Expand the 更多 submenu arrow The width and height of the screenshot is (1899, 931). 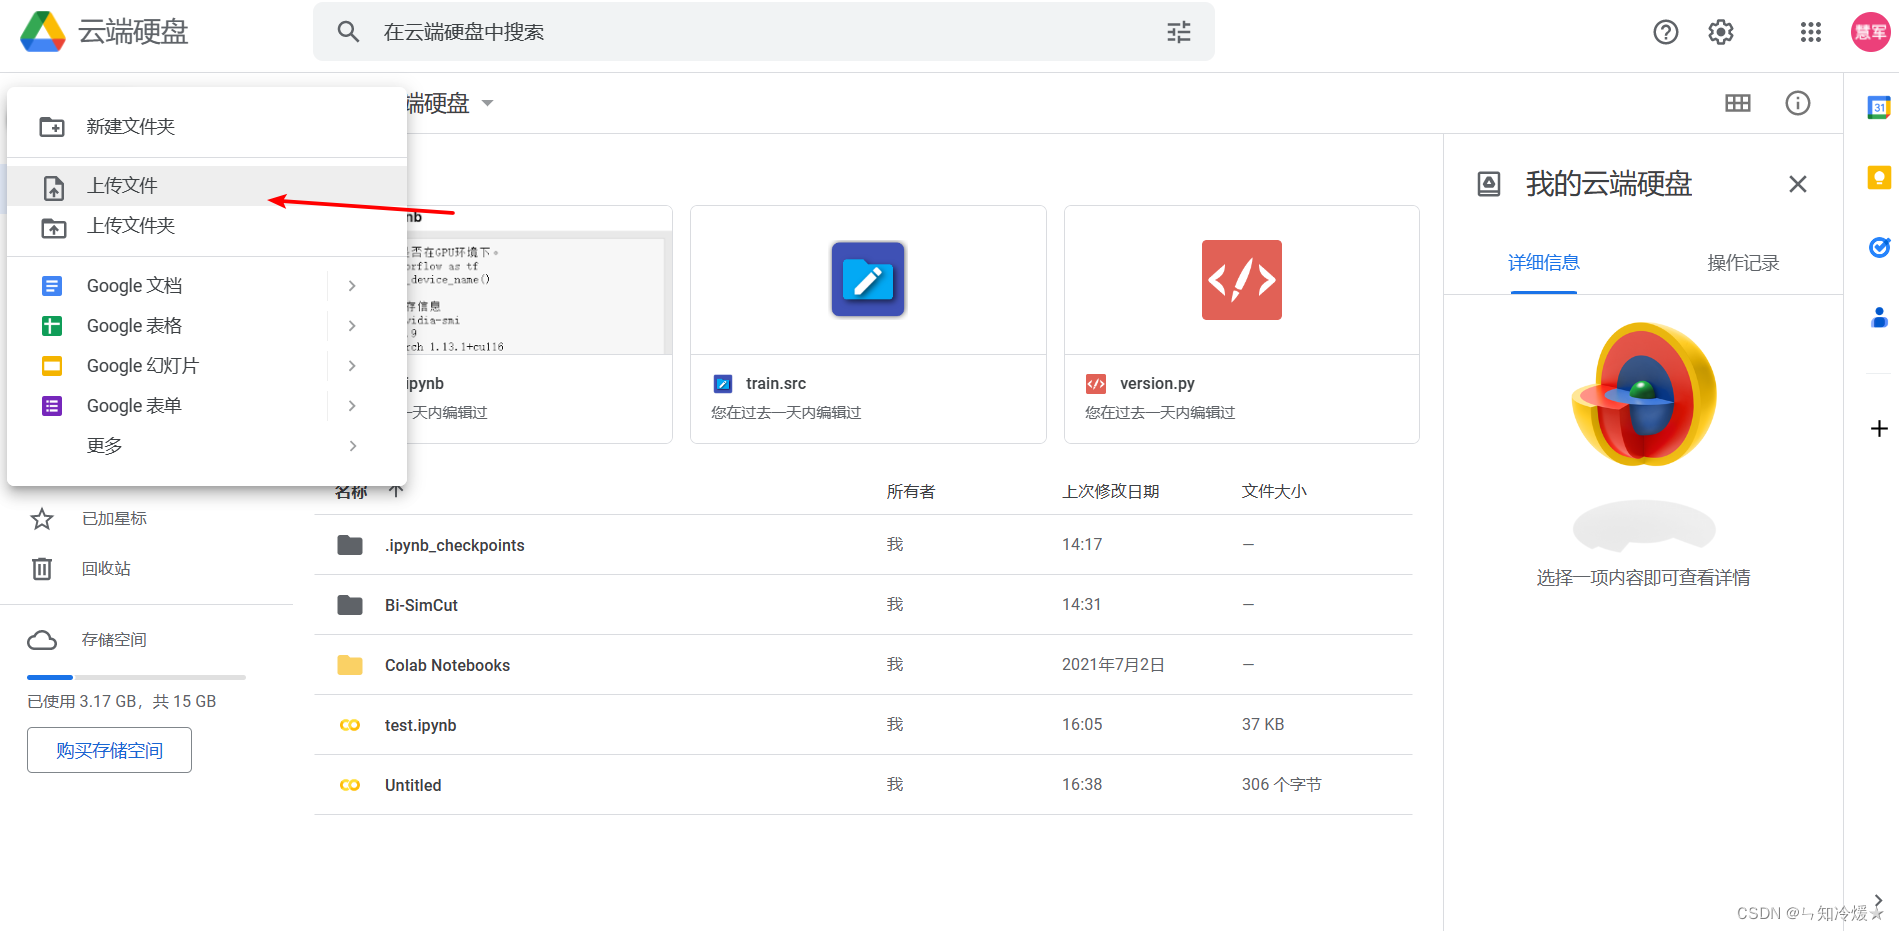[352, 446]
